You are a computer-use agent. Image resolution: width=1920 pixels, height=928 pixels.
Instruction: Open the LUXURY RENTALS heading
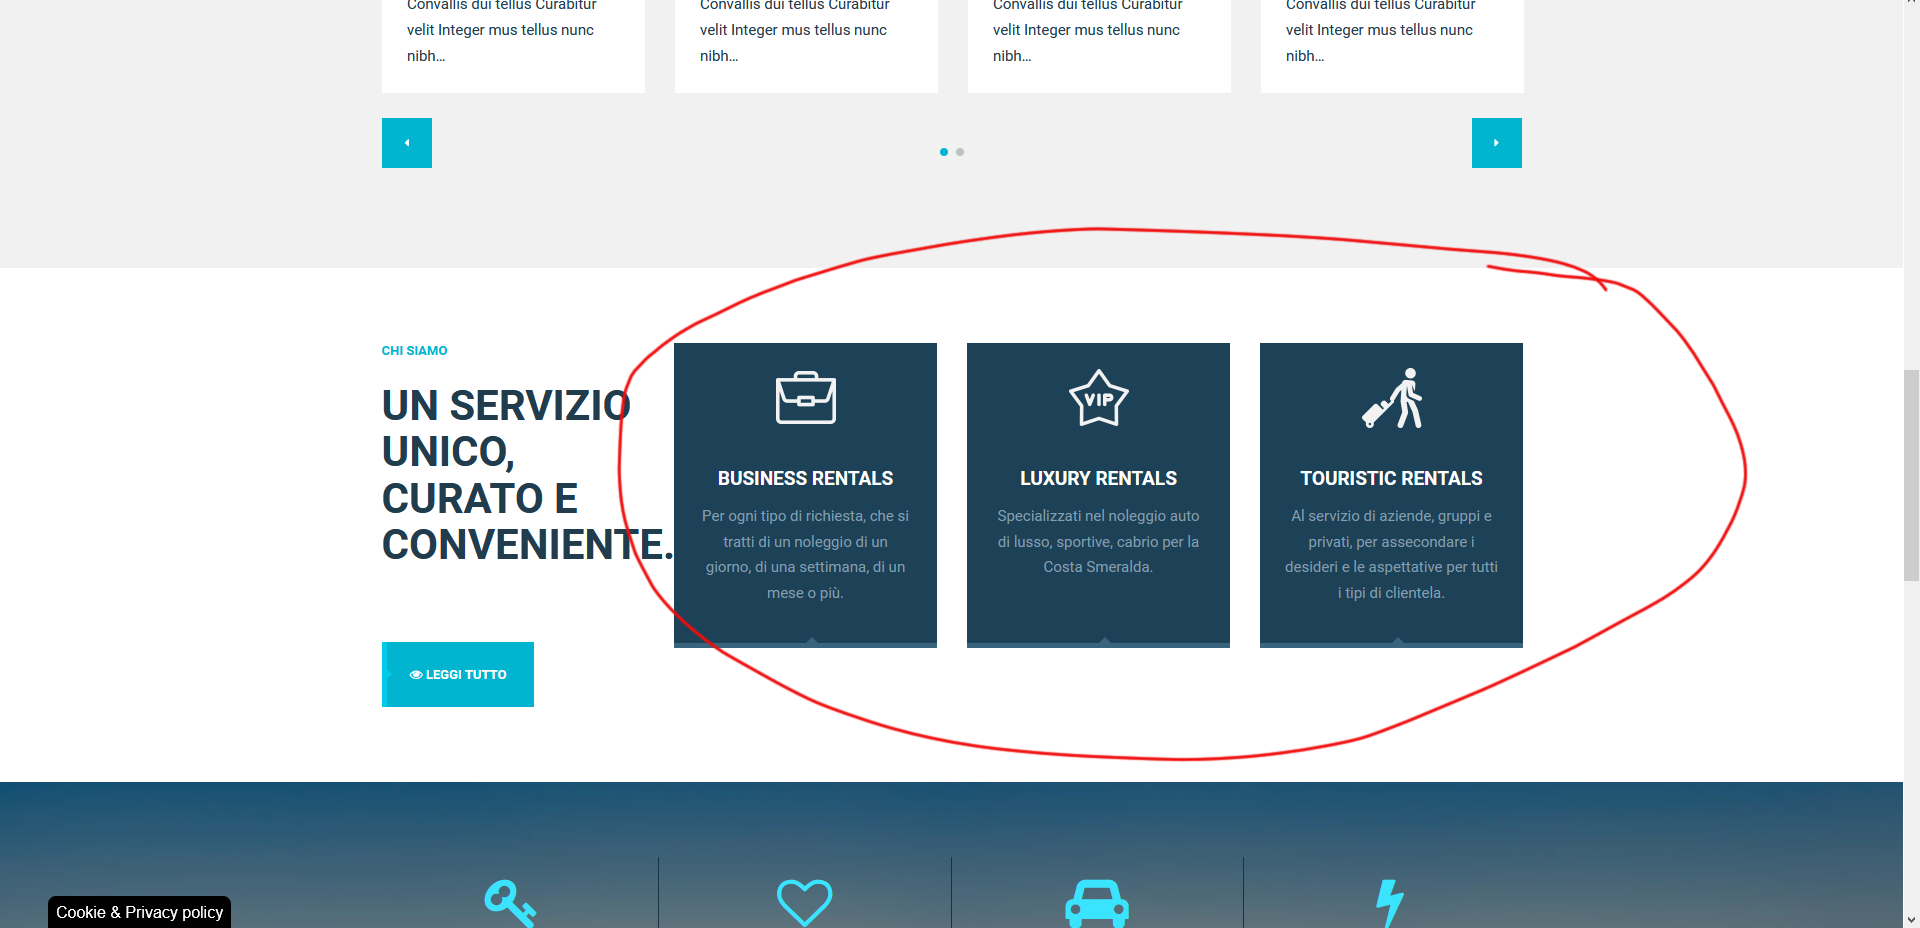[x=1099, y=479]
